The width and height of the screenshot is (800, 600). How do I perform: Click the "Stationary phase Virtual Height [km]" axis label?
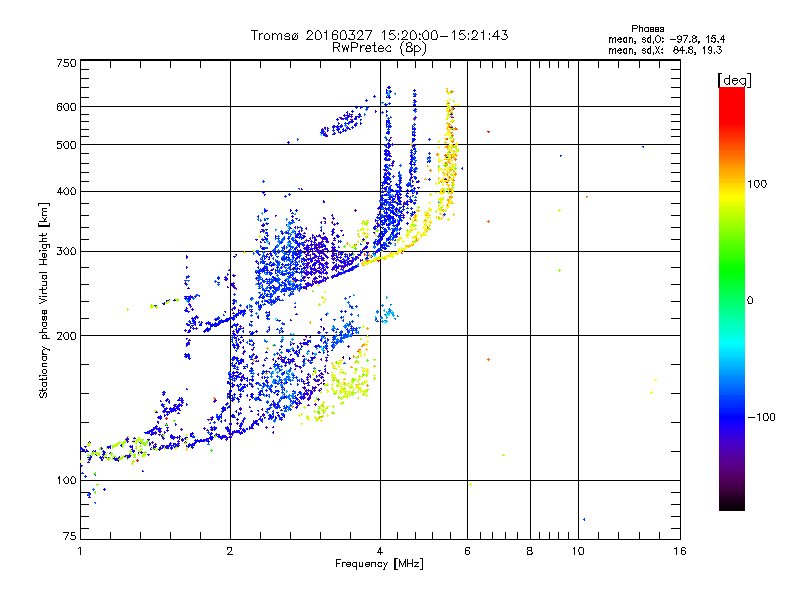pyautogui.click(x=43, y=300)
